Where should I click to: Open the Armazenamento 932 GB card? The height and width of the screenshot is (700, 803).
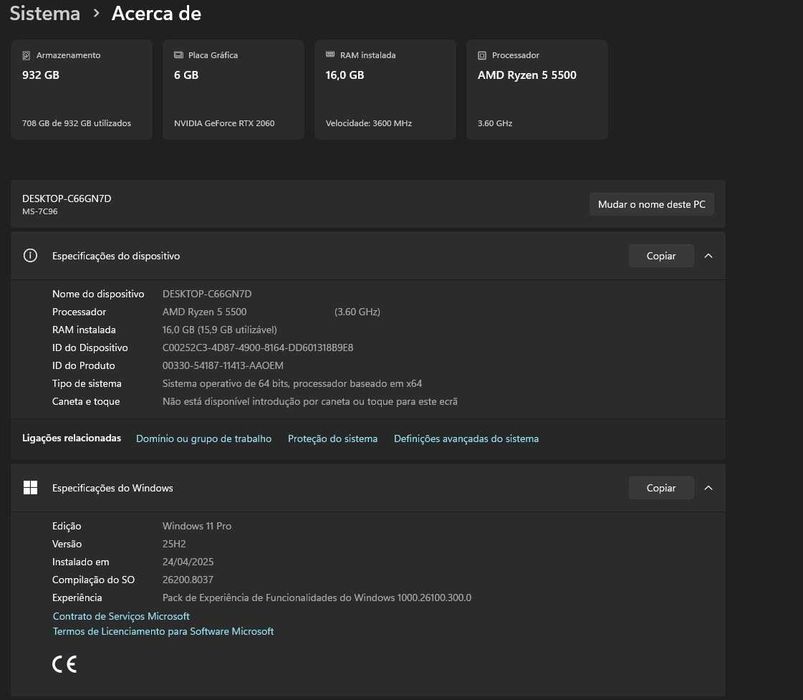coord(81,90)
